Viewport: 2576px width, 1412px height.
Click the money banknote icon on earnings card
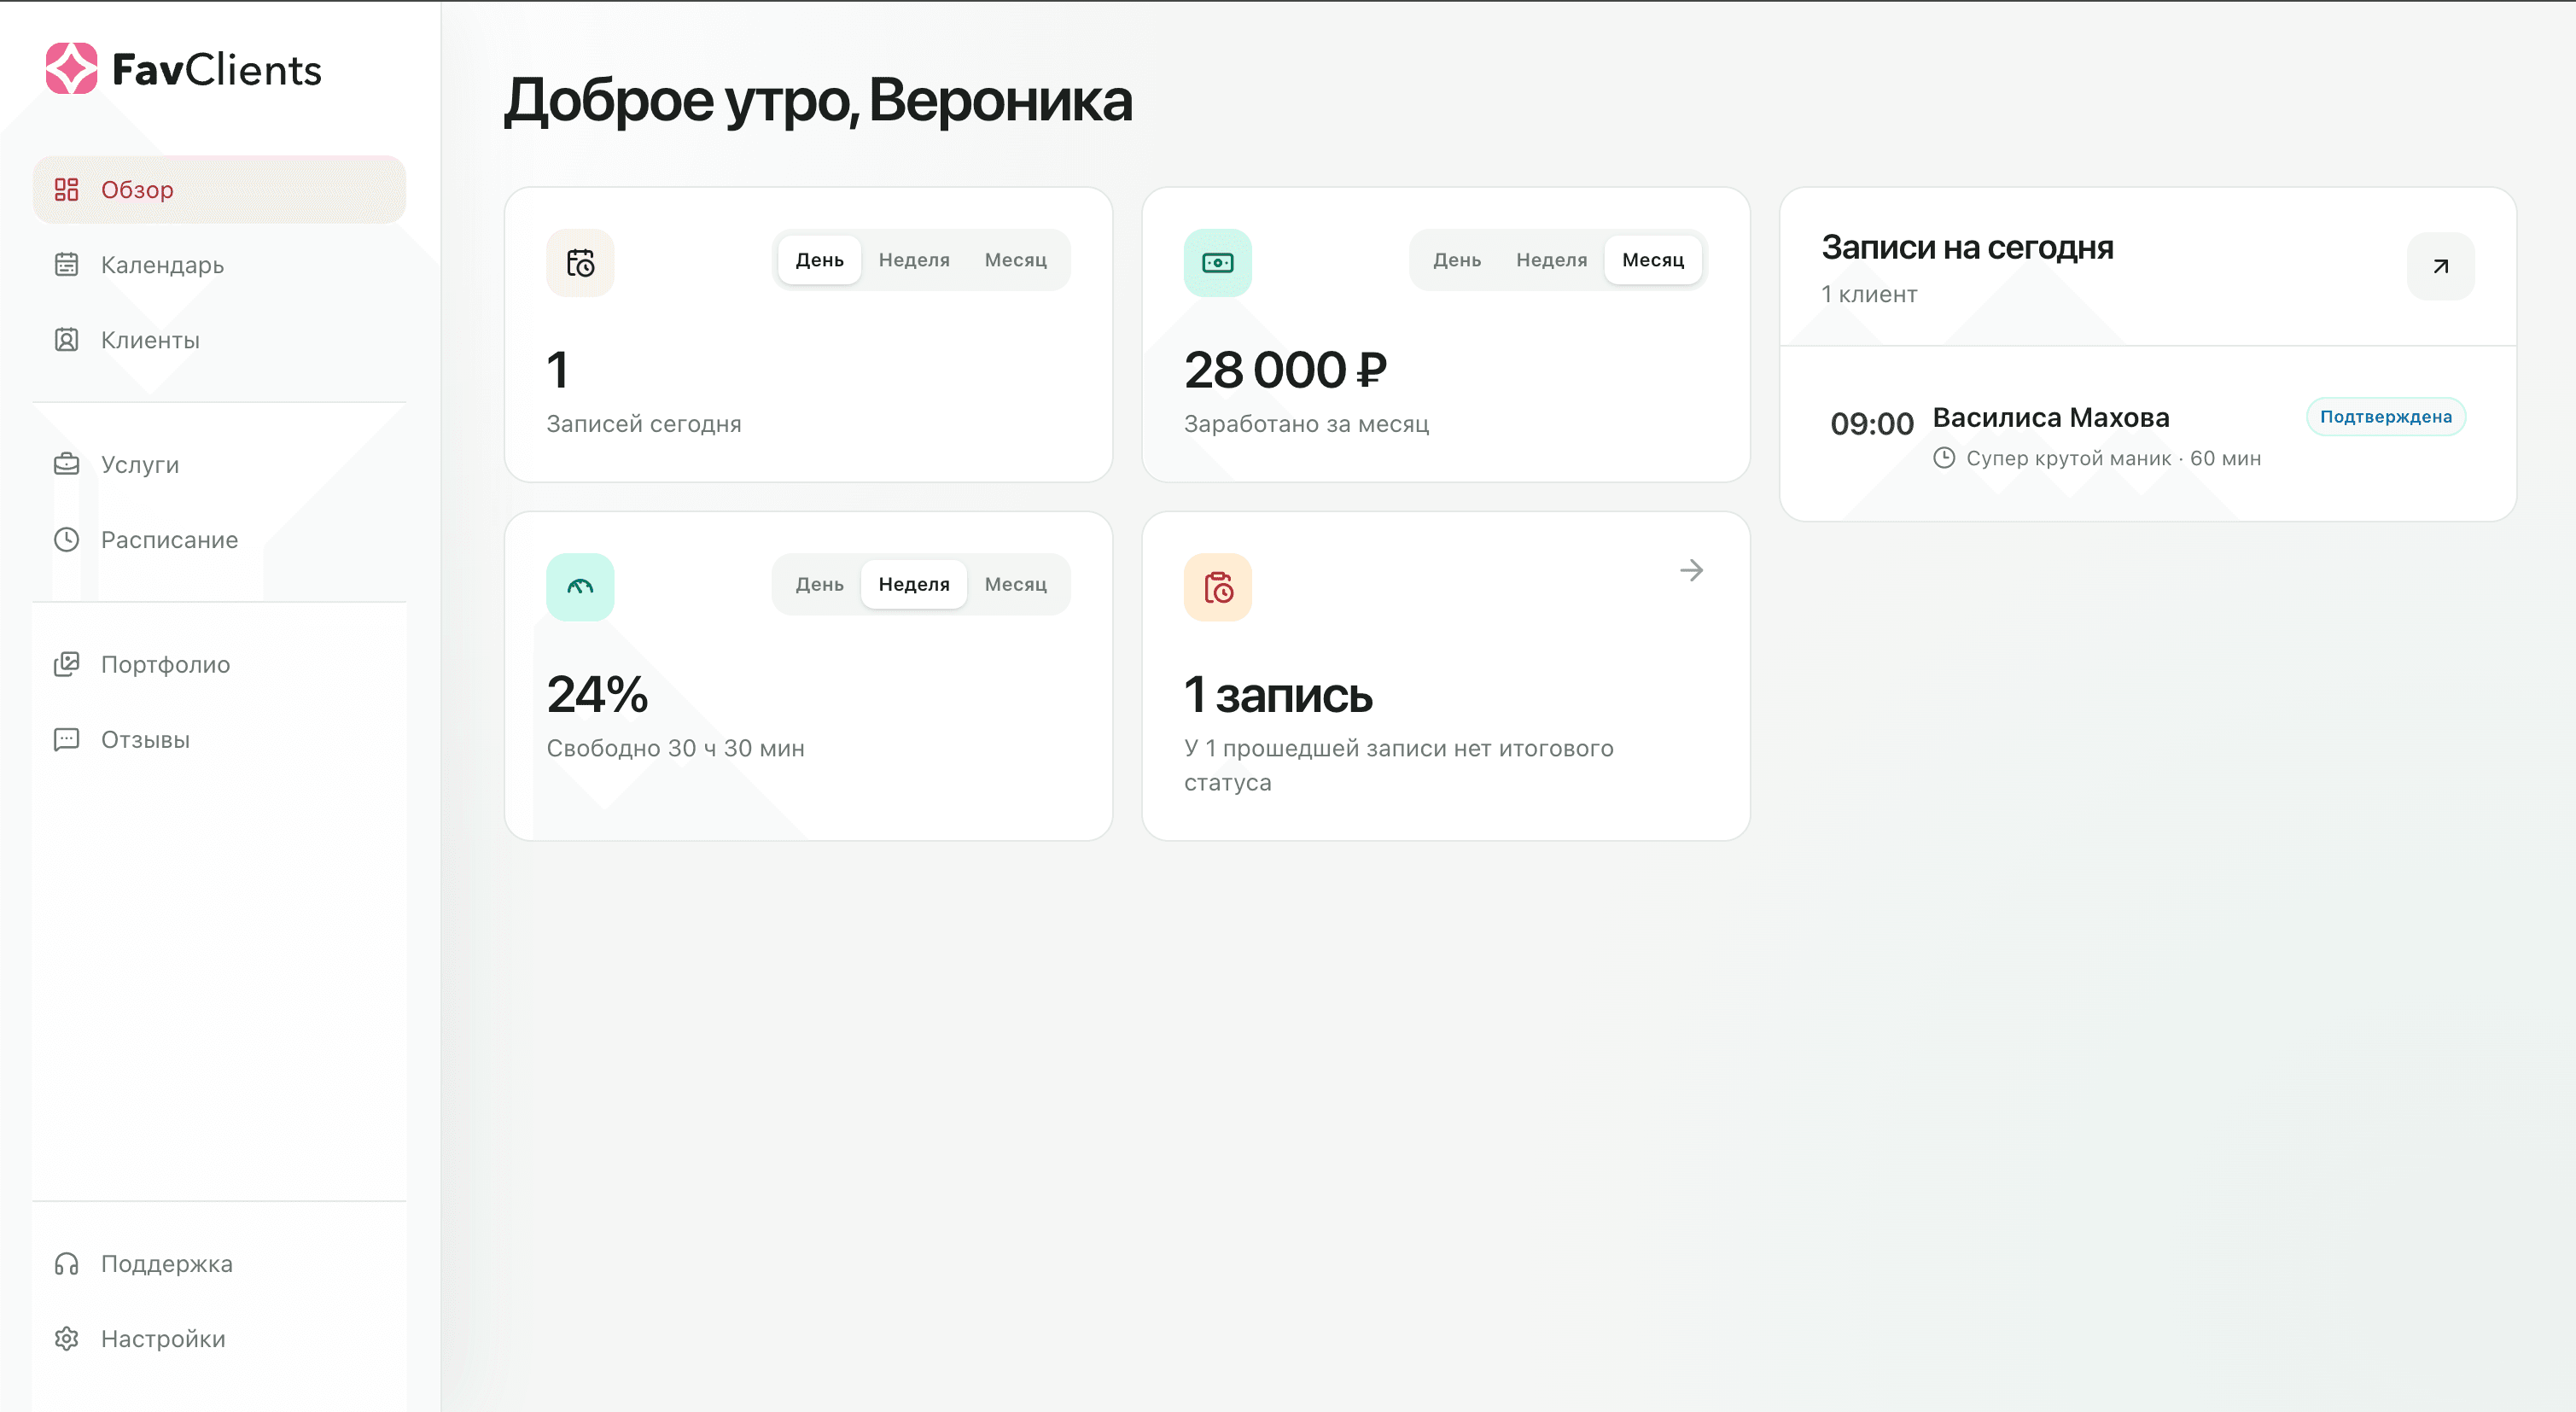[1217, 263]
